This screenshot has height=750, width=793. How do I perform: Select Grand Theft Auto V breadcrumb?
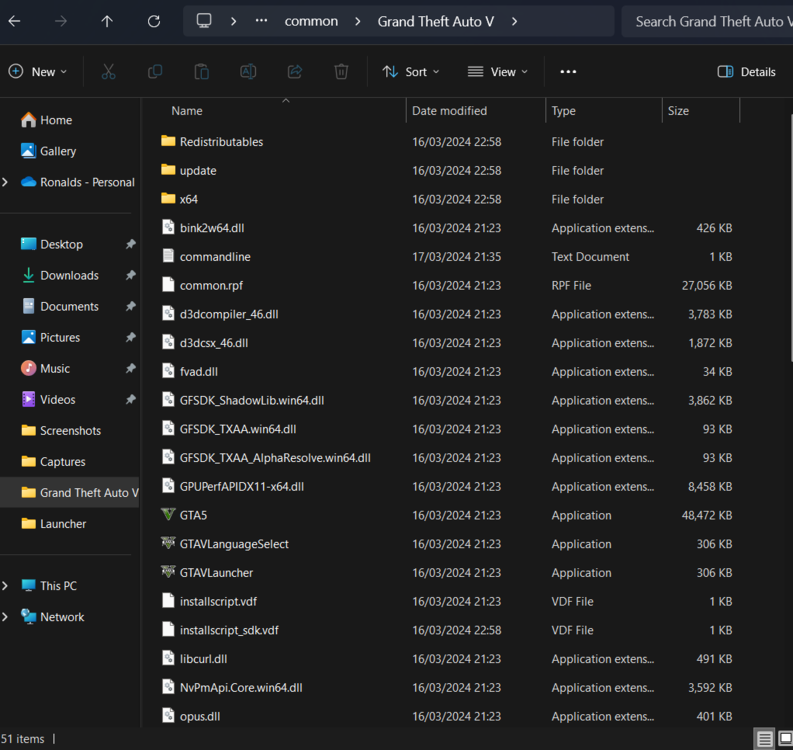(435, 21)
